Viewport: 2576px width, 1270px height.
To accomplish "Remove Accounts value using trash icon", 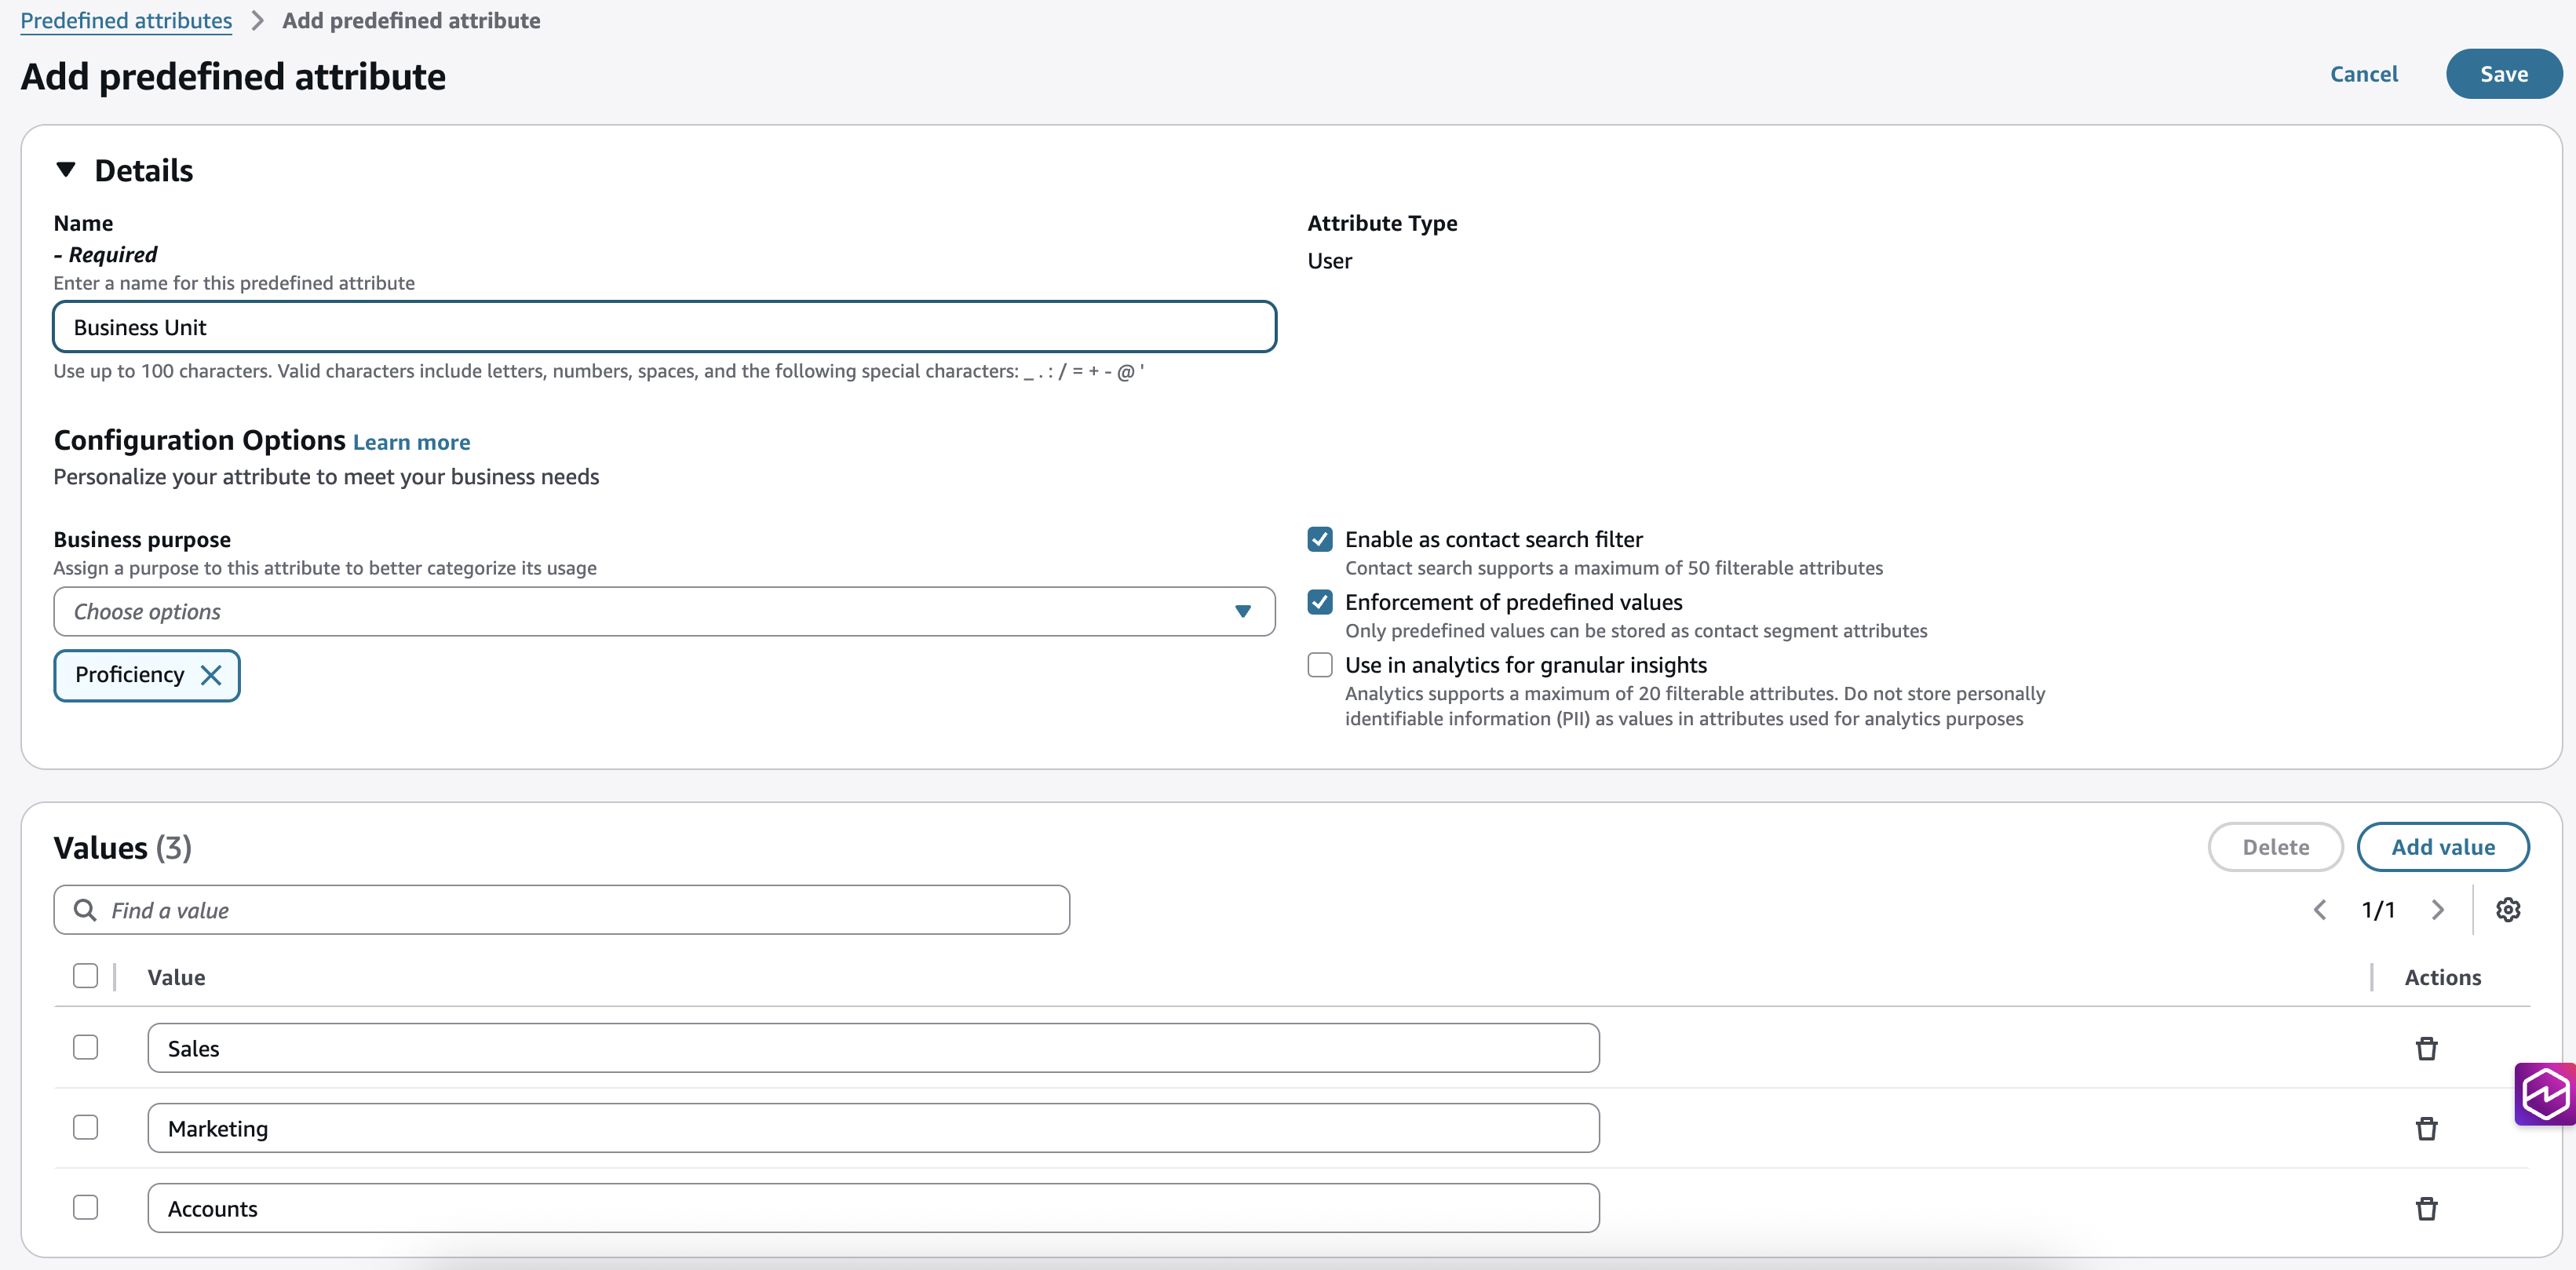I will tap(2426, 1208).
